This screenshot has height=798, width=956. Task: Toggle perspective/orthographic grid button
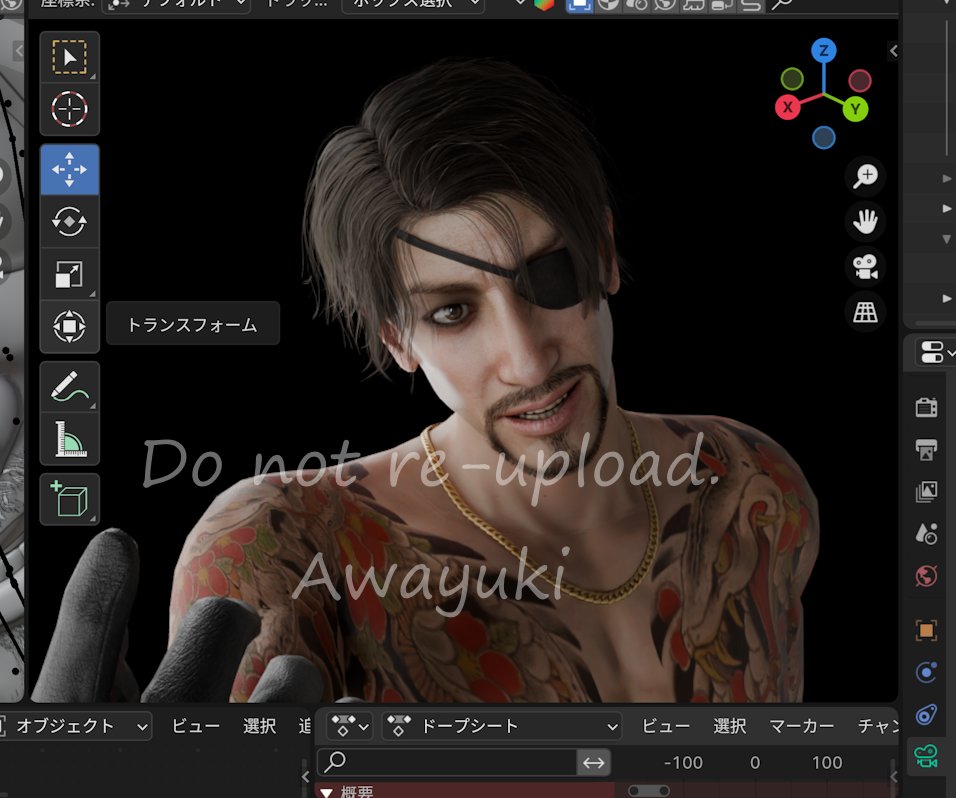click(865, 312)
